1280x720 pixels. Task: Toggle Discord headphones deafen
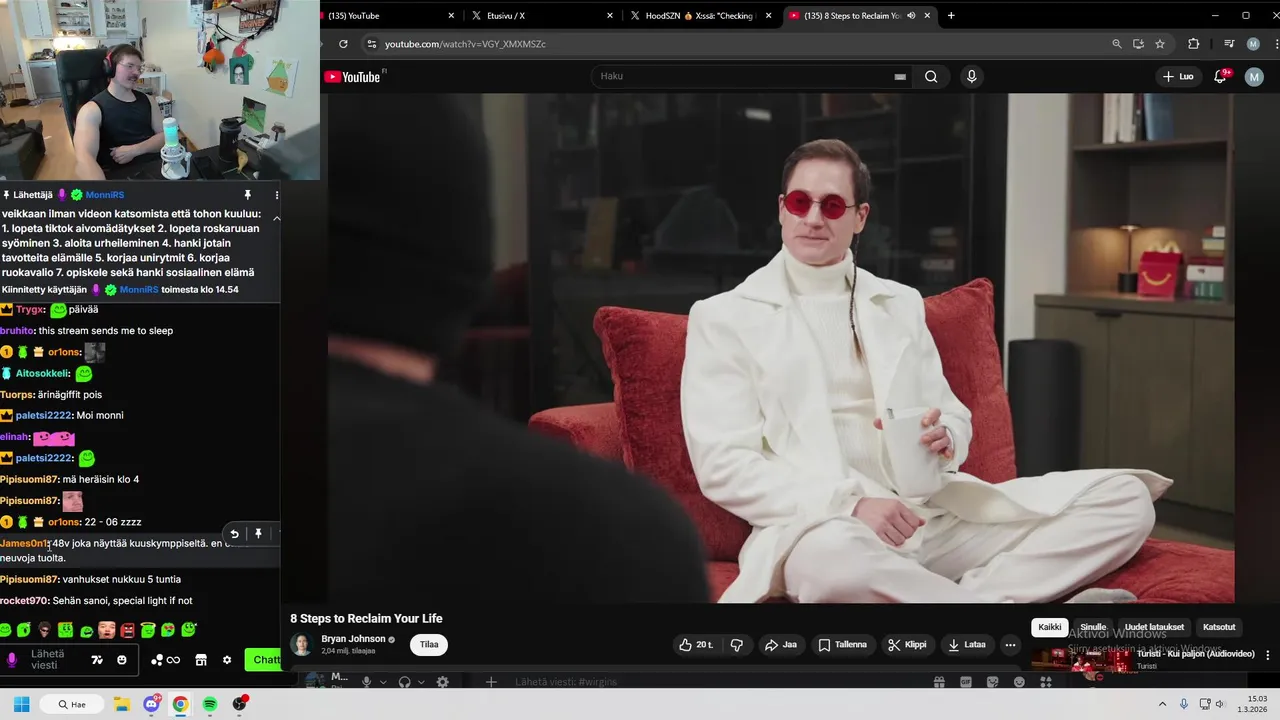pos(405,682)
